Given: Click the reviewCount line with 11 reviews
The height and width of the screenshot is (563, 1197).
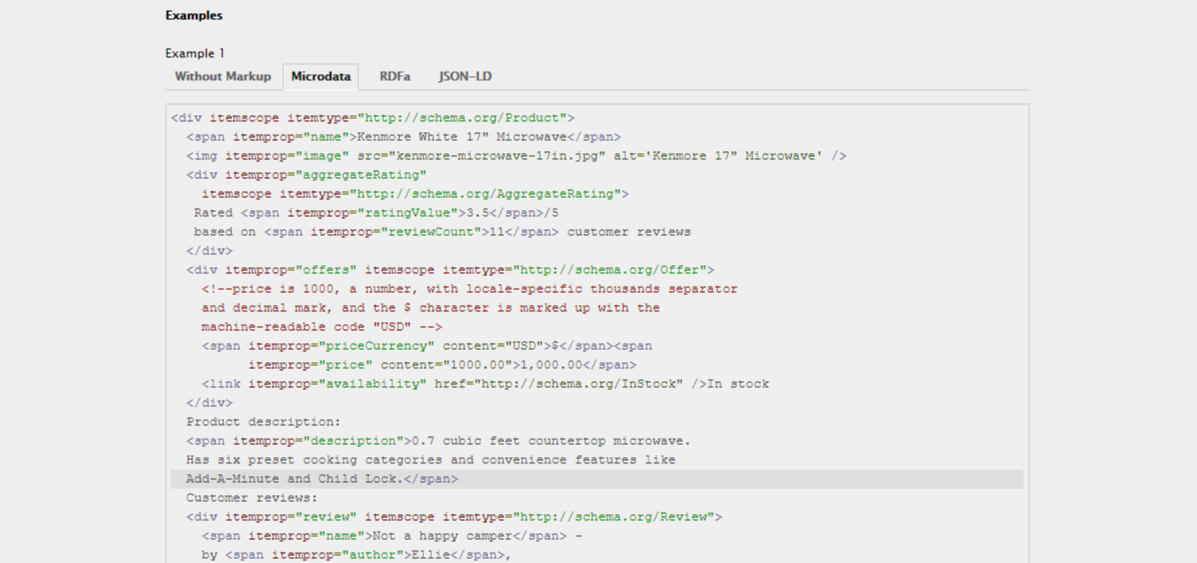Looking at the screenshot, I should 441,232.
